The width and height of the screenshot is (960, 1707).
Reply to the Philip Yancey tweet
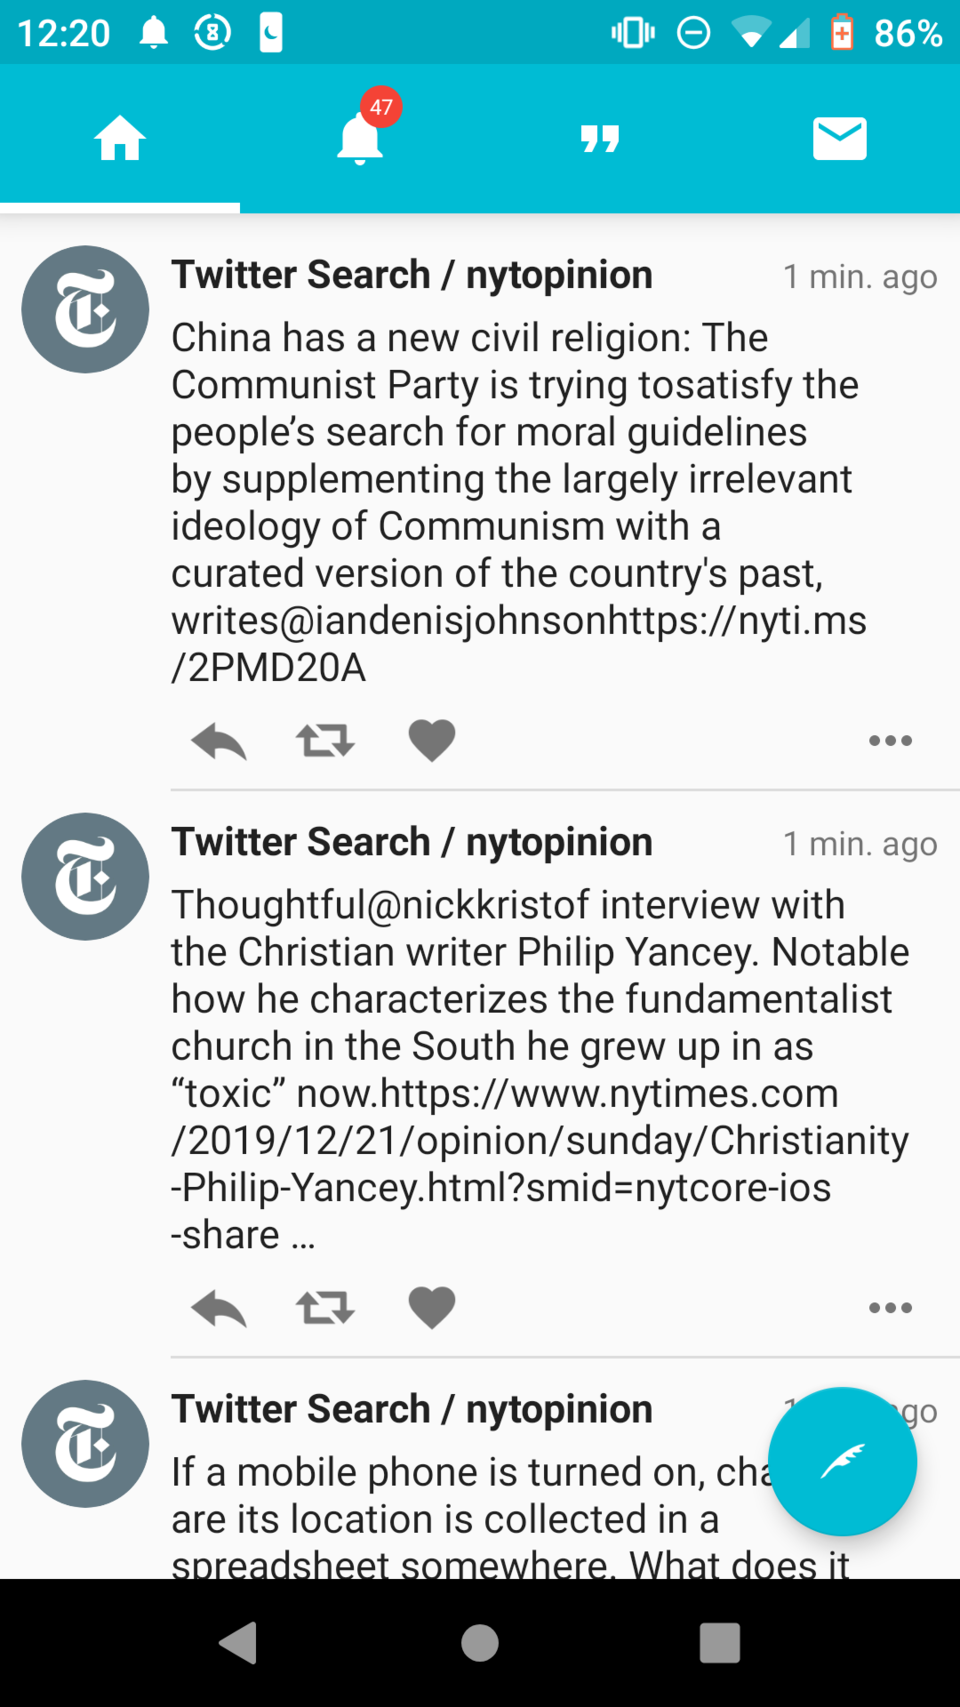[x=218, y=1308]
